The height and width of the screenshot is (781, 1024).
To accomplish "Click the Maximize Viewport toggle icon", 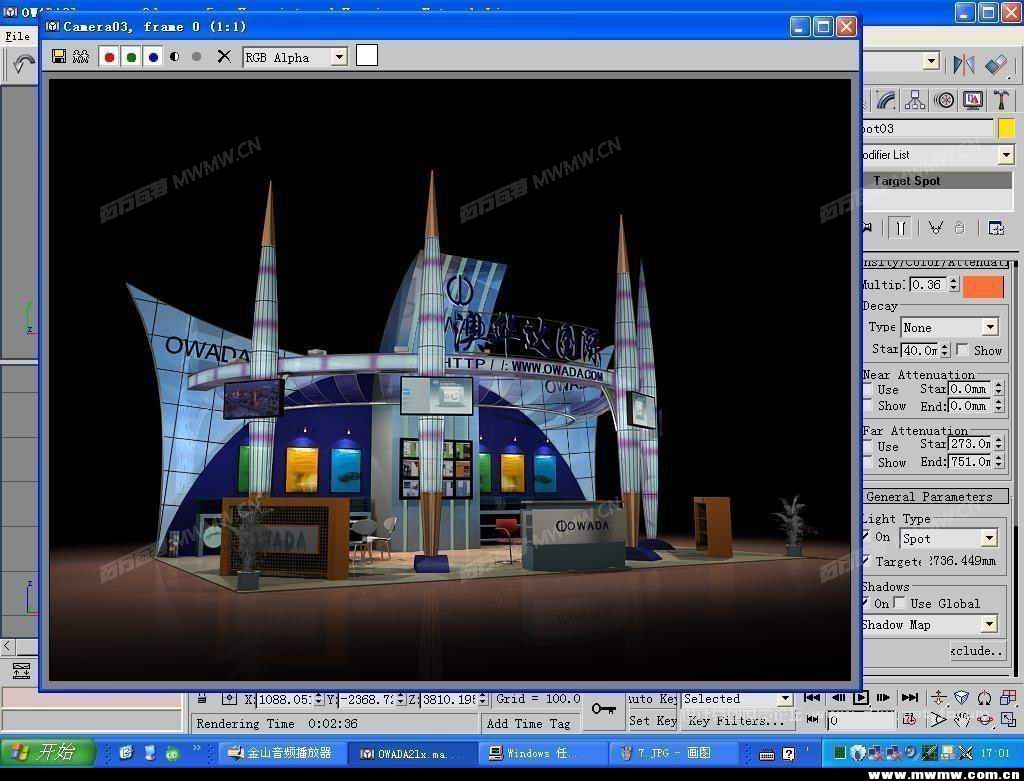I will [1008, 720].
